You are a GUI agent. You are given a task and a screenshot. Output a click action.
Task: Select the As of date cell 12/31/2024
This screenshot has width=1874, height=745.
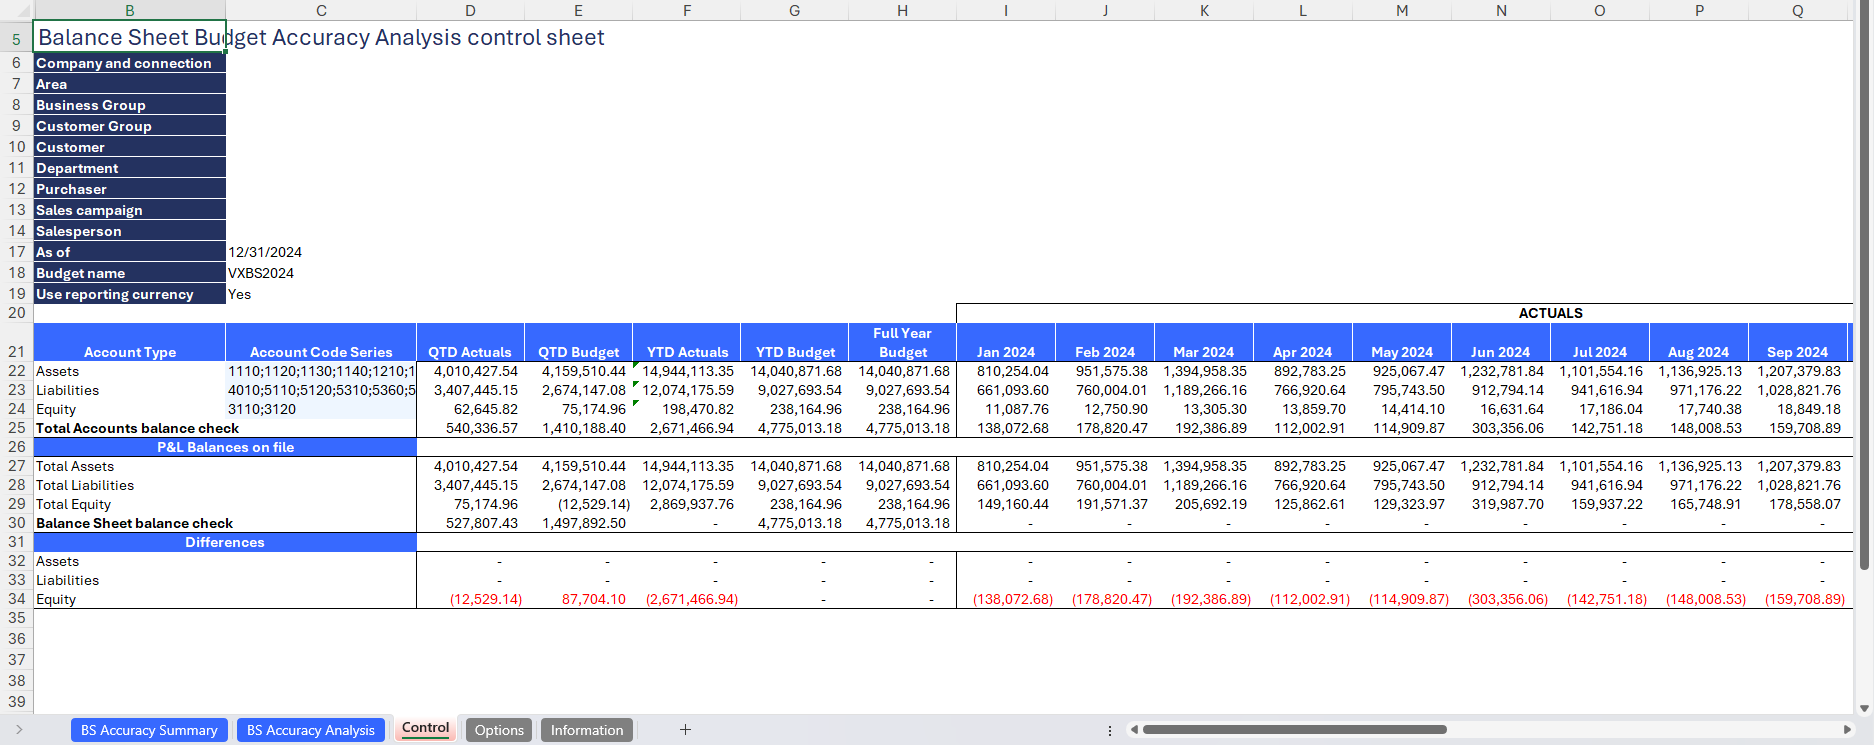point(265,252)
